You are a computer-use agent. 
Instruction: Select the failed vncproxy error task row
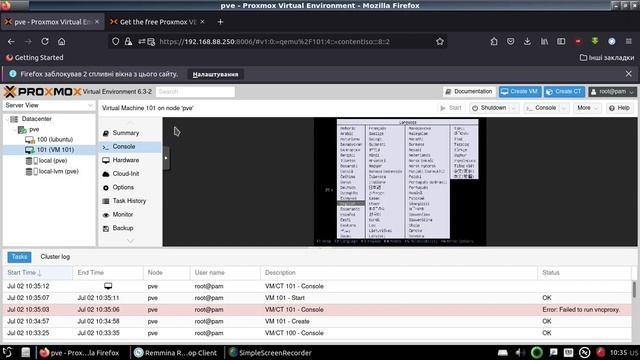click(x=318, y=309)
